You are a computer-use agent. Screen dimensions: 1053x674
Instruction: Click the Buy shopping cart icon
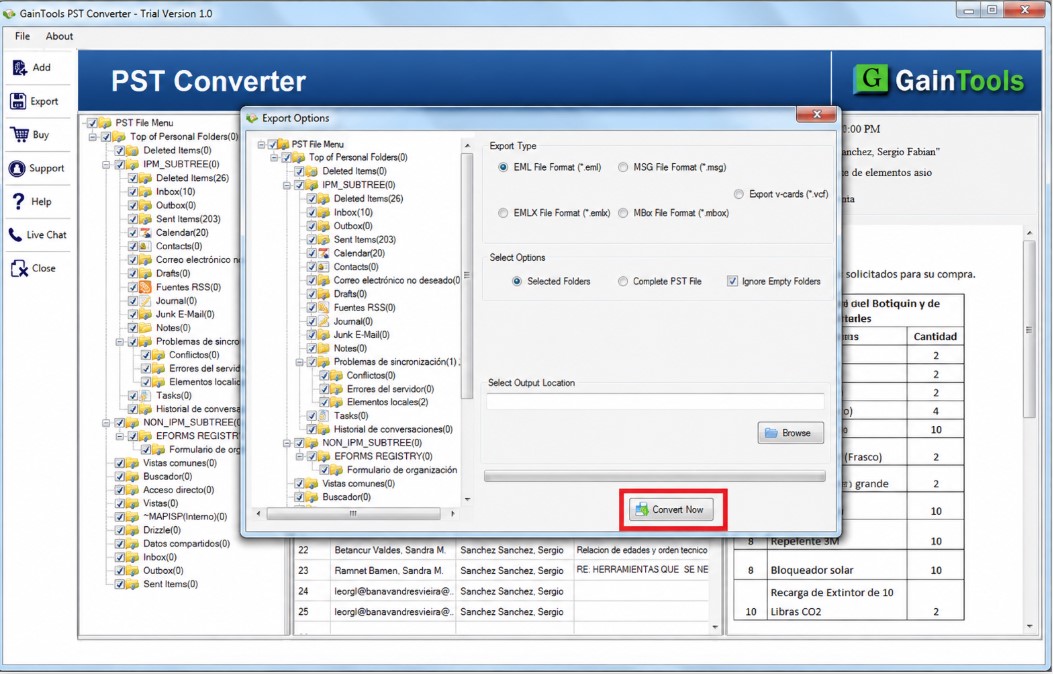19,134
